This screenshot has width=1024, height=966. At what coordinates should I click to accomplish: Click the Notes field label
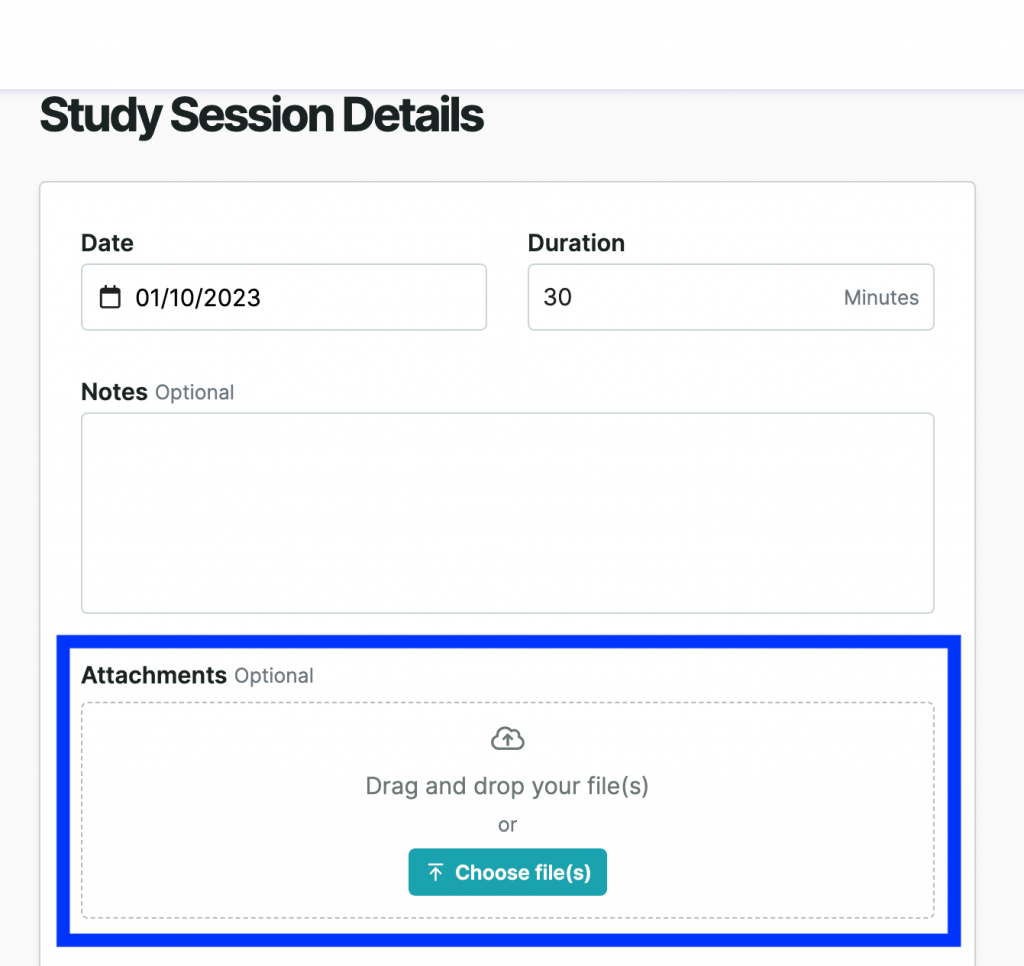114,392
